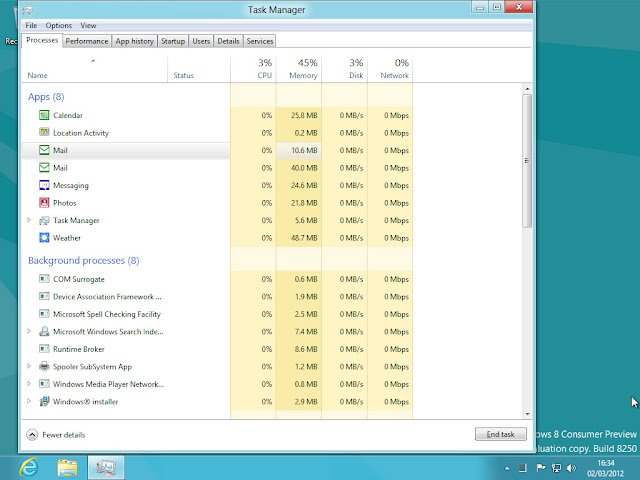Viewport: 640px width, 480px height.
Task: Click the Device Association Framework icon
Action: (x=44, y=296)
